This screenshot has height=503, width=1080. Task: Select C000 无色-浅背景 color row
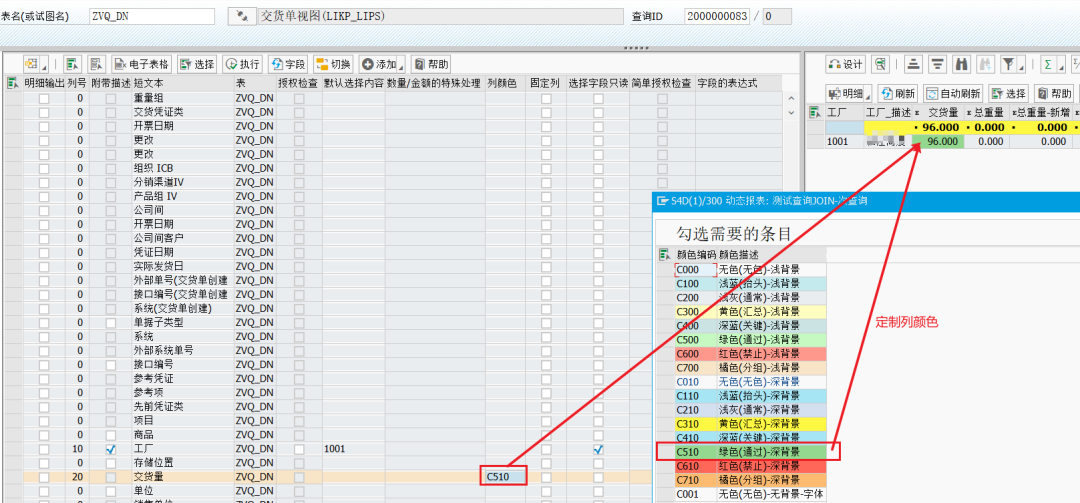tap(750, 269)
